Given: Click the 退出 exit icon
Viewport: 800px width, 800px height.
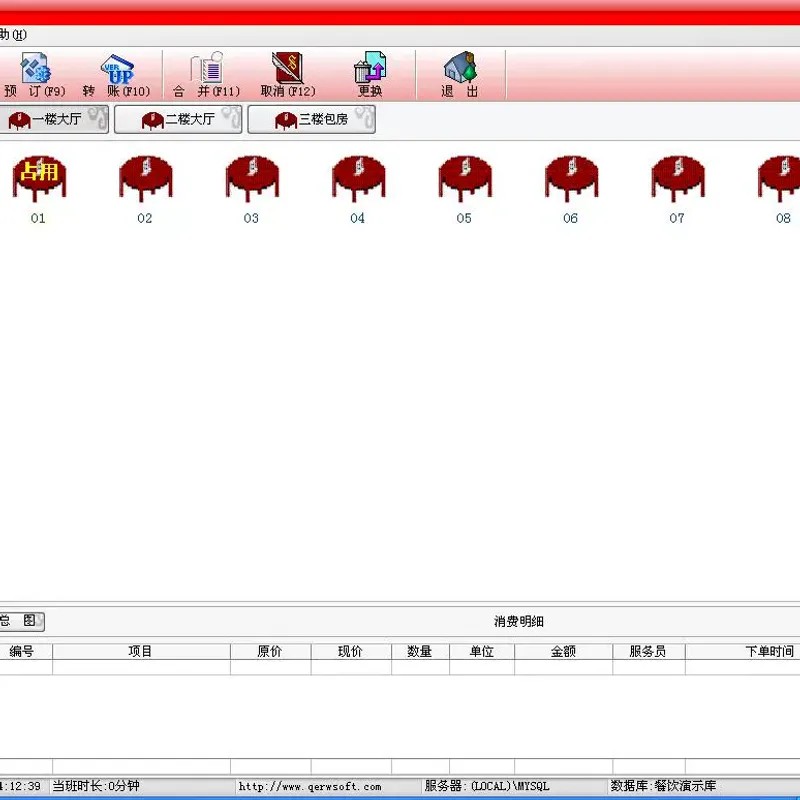Looking at the screenshot, I should (460, 74).
